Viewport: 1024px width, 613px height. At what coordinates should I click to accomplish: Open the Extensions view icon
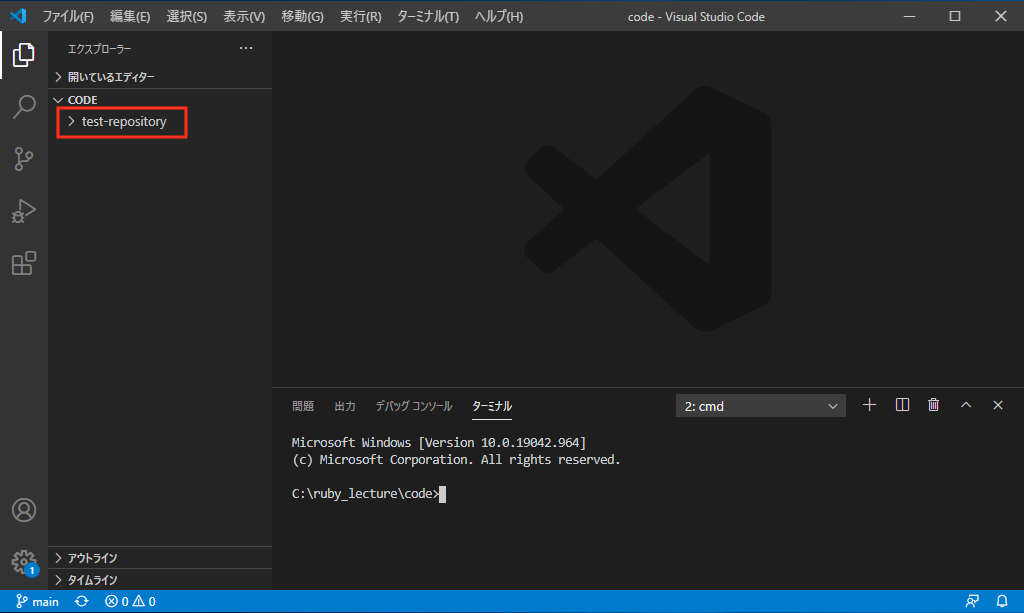[24, 263]
